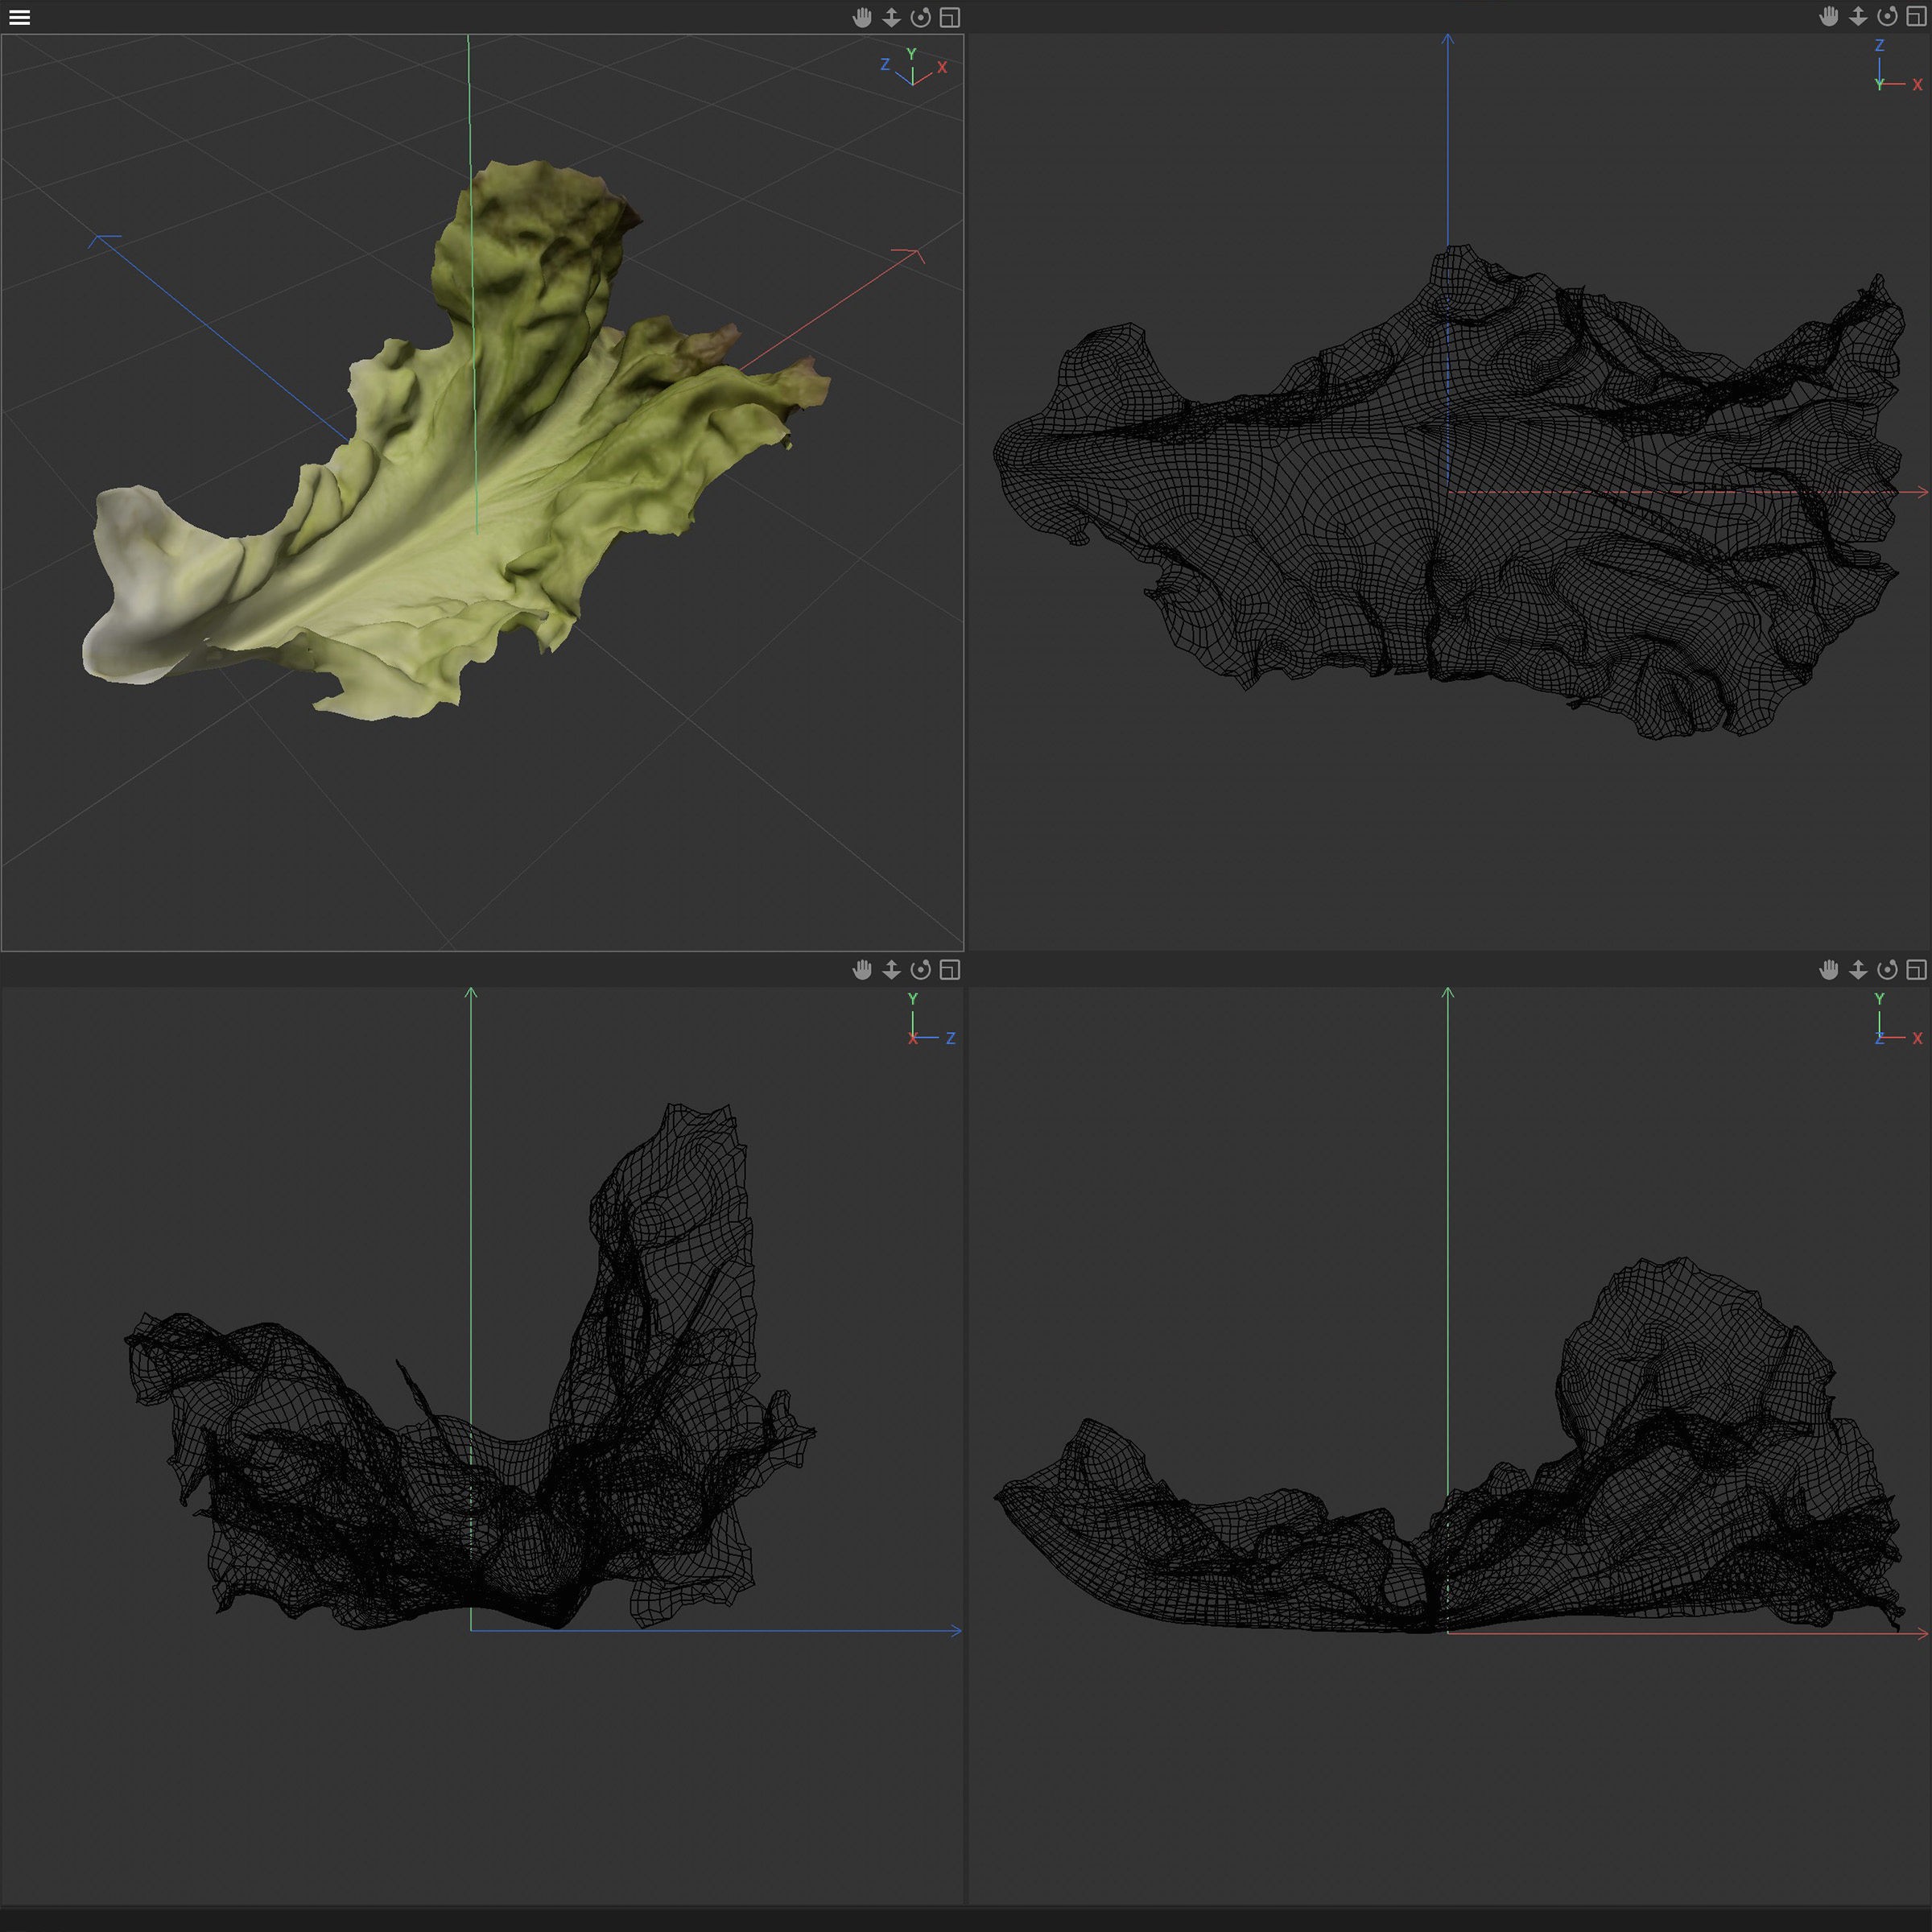Select the Pan tool in the bottom-left viewport
The height and width of the screenshot is (1932, 1932).
862,970
